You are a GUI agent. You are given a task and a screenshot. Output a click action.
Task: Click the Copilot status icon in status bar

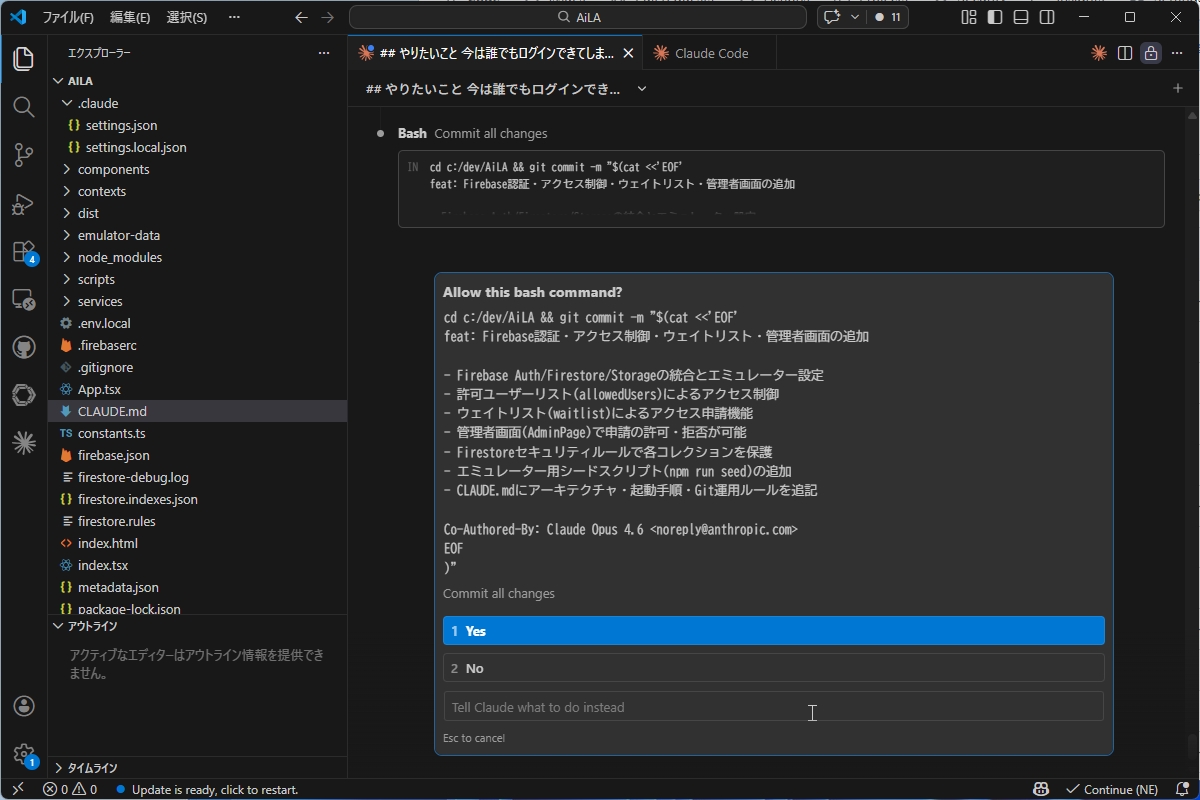[1041, 789]
